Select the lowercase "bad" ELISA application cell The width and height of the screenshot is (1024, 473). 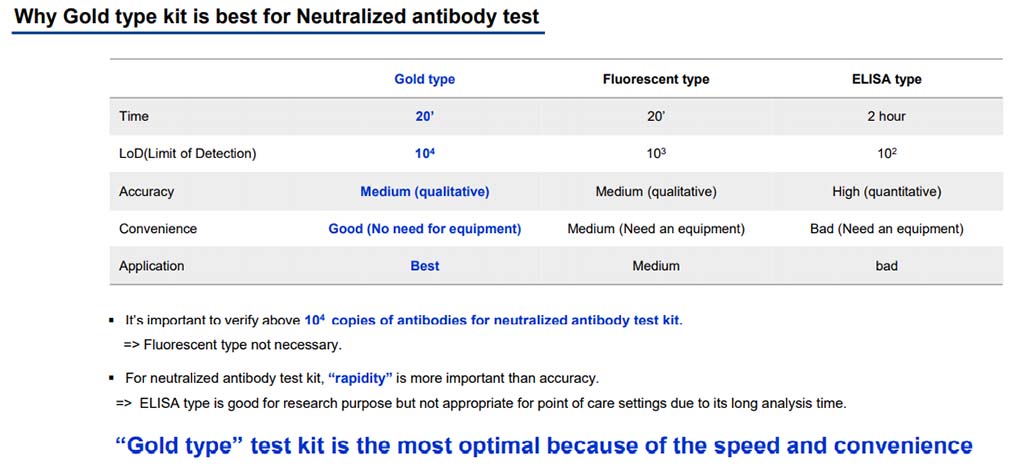[887, 266]
